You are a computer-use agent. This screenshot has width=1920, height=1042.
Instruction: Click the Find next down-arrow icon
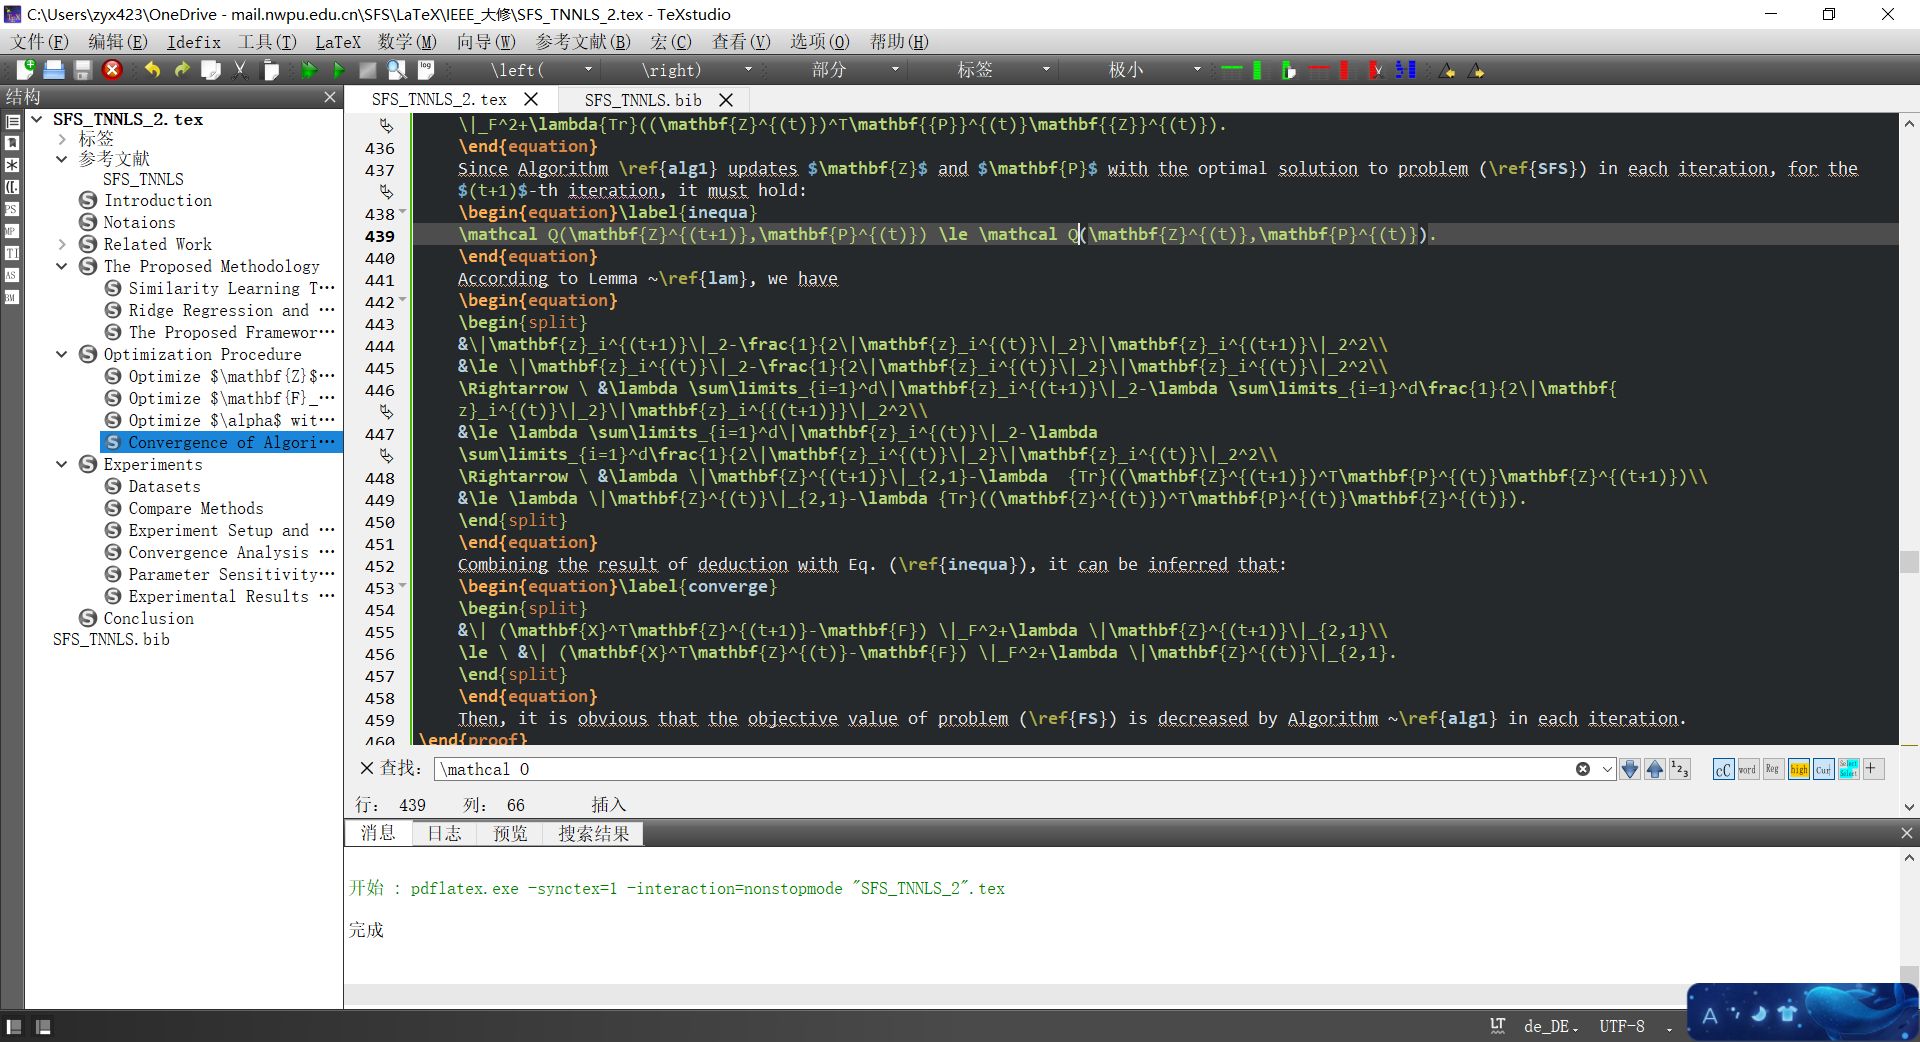1630,769
